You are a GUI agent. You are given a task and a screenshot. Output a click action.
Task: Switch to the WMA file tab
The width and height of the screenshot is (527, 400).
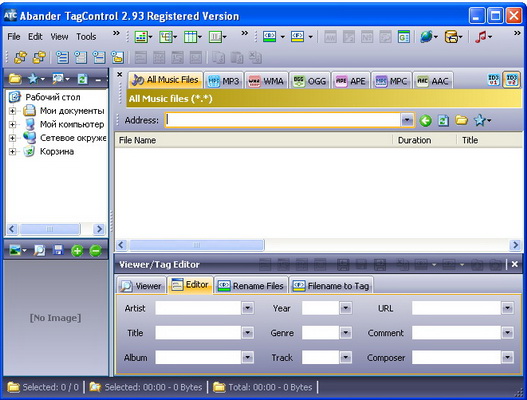[266, 81]
